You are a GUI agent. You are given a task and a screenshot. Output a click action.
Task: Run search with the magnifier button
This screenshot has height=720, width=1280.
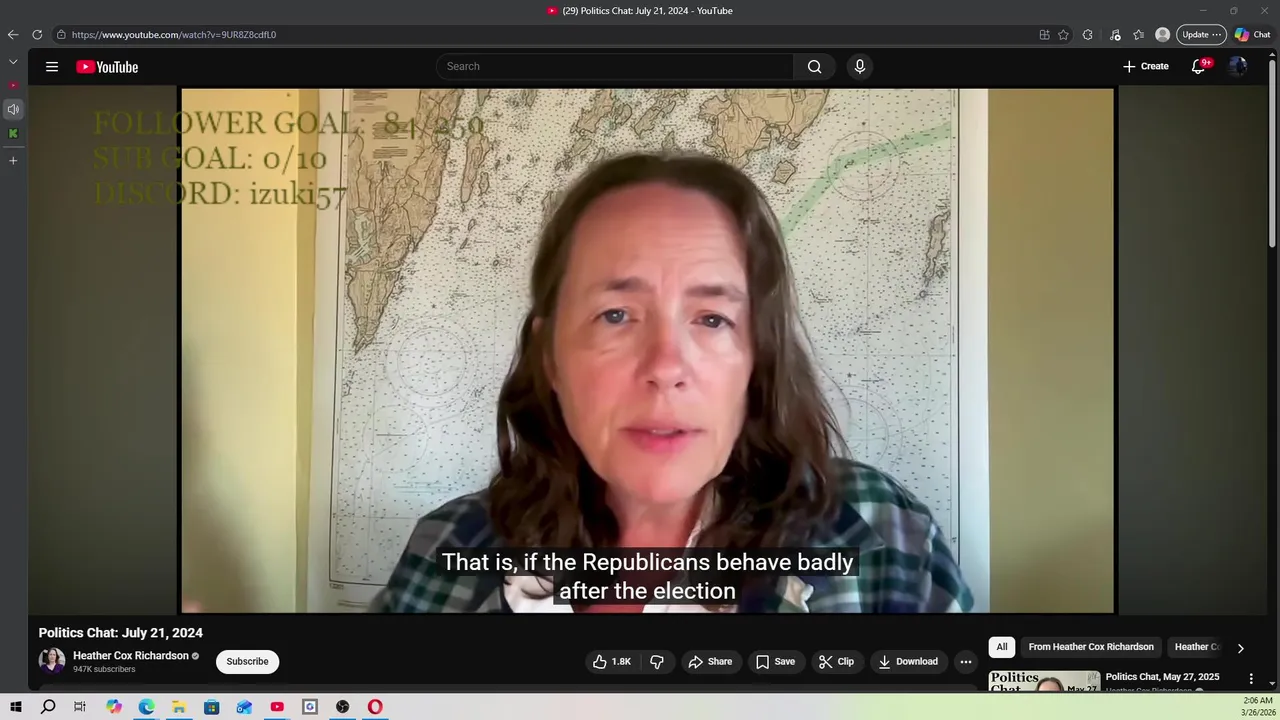point(815,66)
